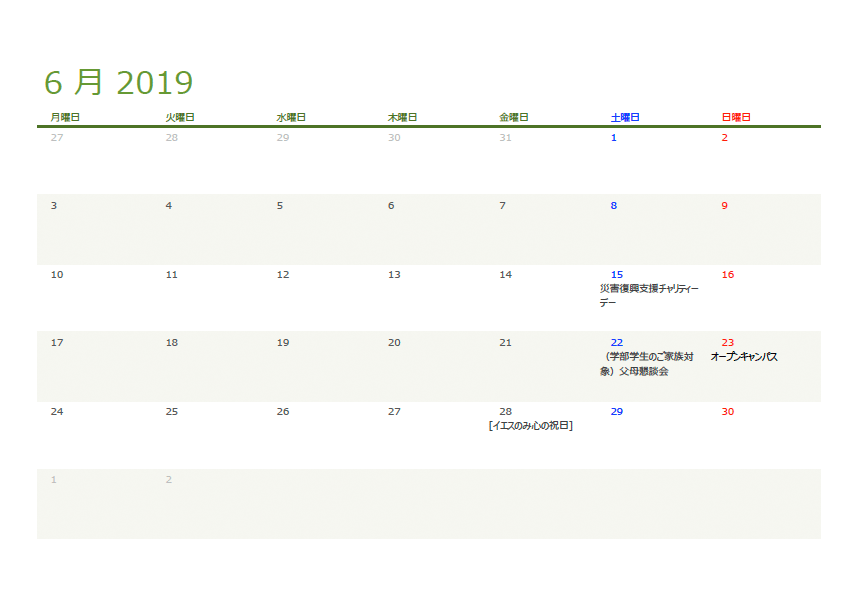Viewport: 842px width, 594px height.
Task: Click the date 11
Action: [x=172, y=274]
